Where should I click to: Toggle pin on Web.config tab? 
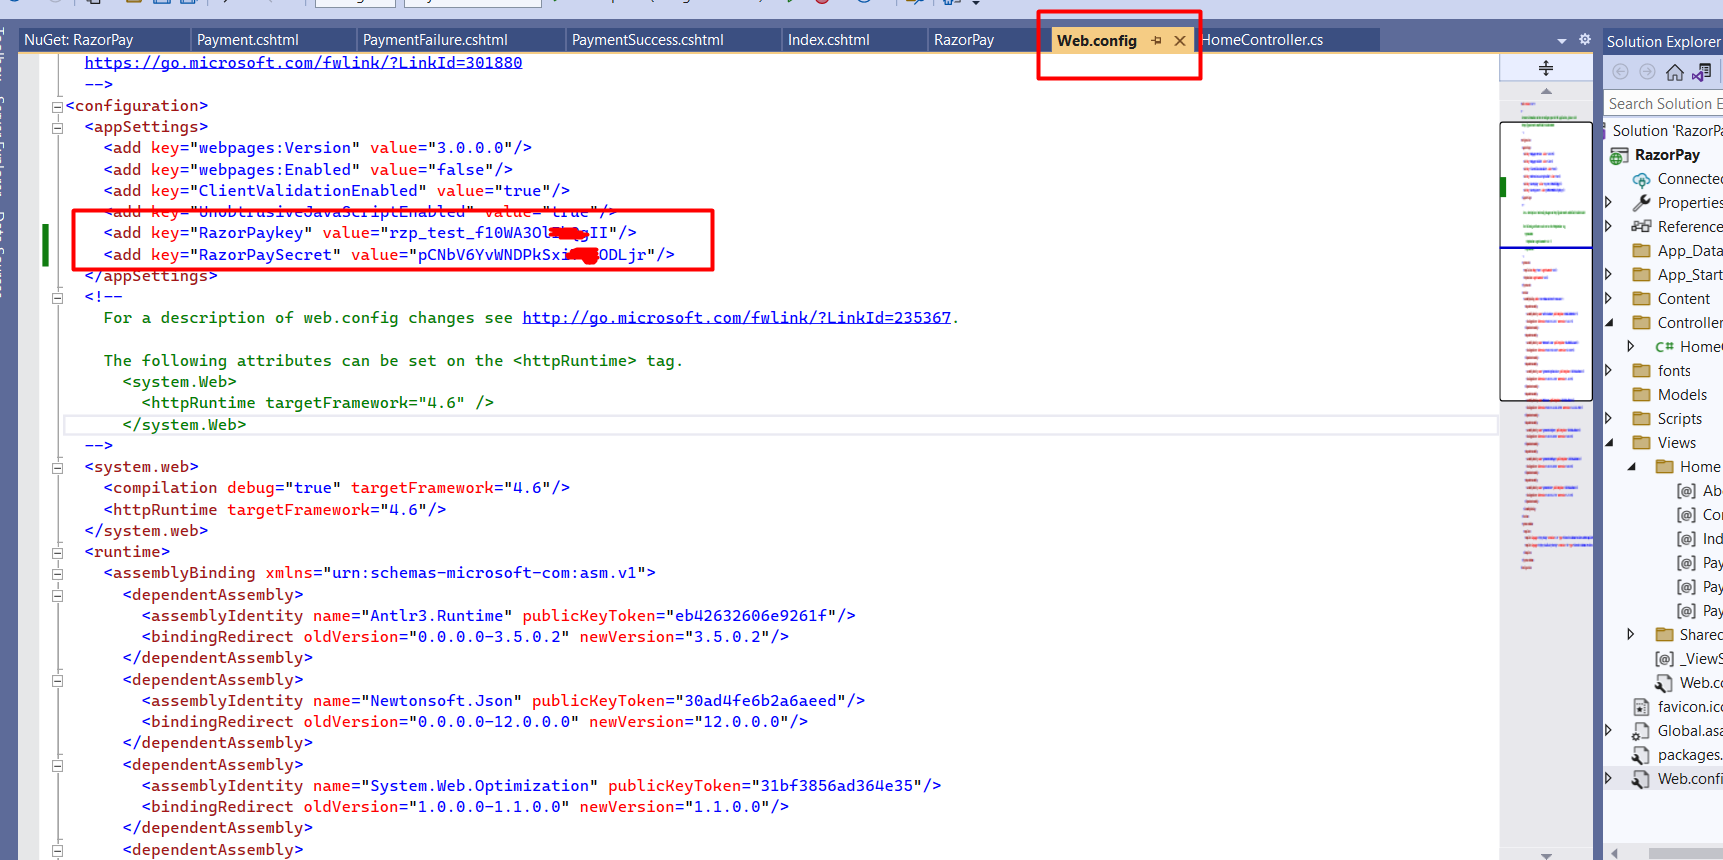(1156, 41)
